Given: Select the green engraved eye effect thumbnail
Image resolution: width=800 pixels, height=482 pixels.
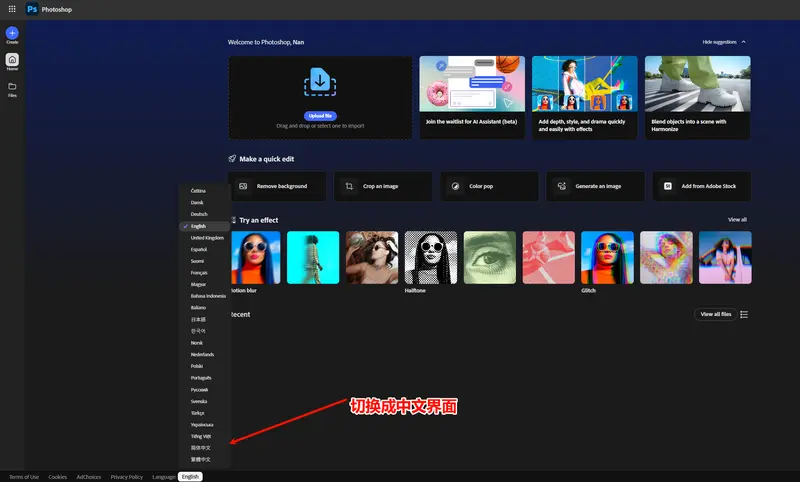Looking at the screenshot, I should point(490,258).
